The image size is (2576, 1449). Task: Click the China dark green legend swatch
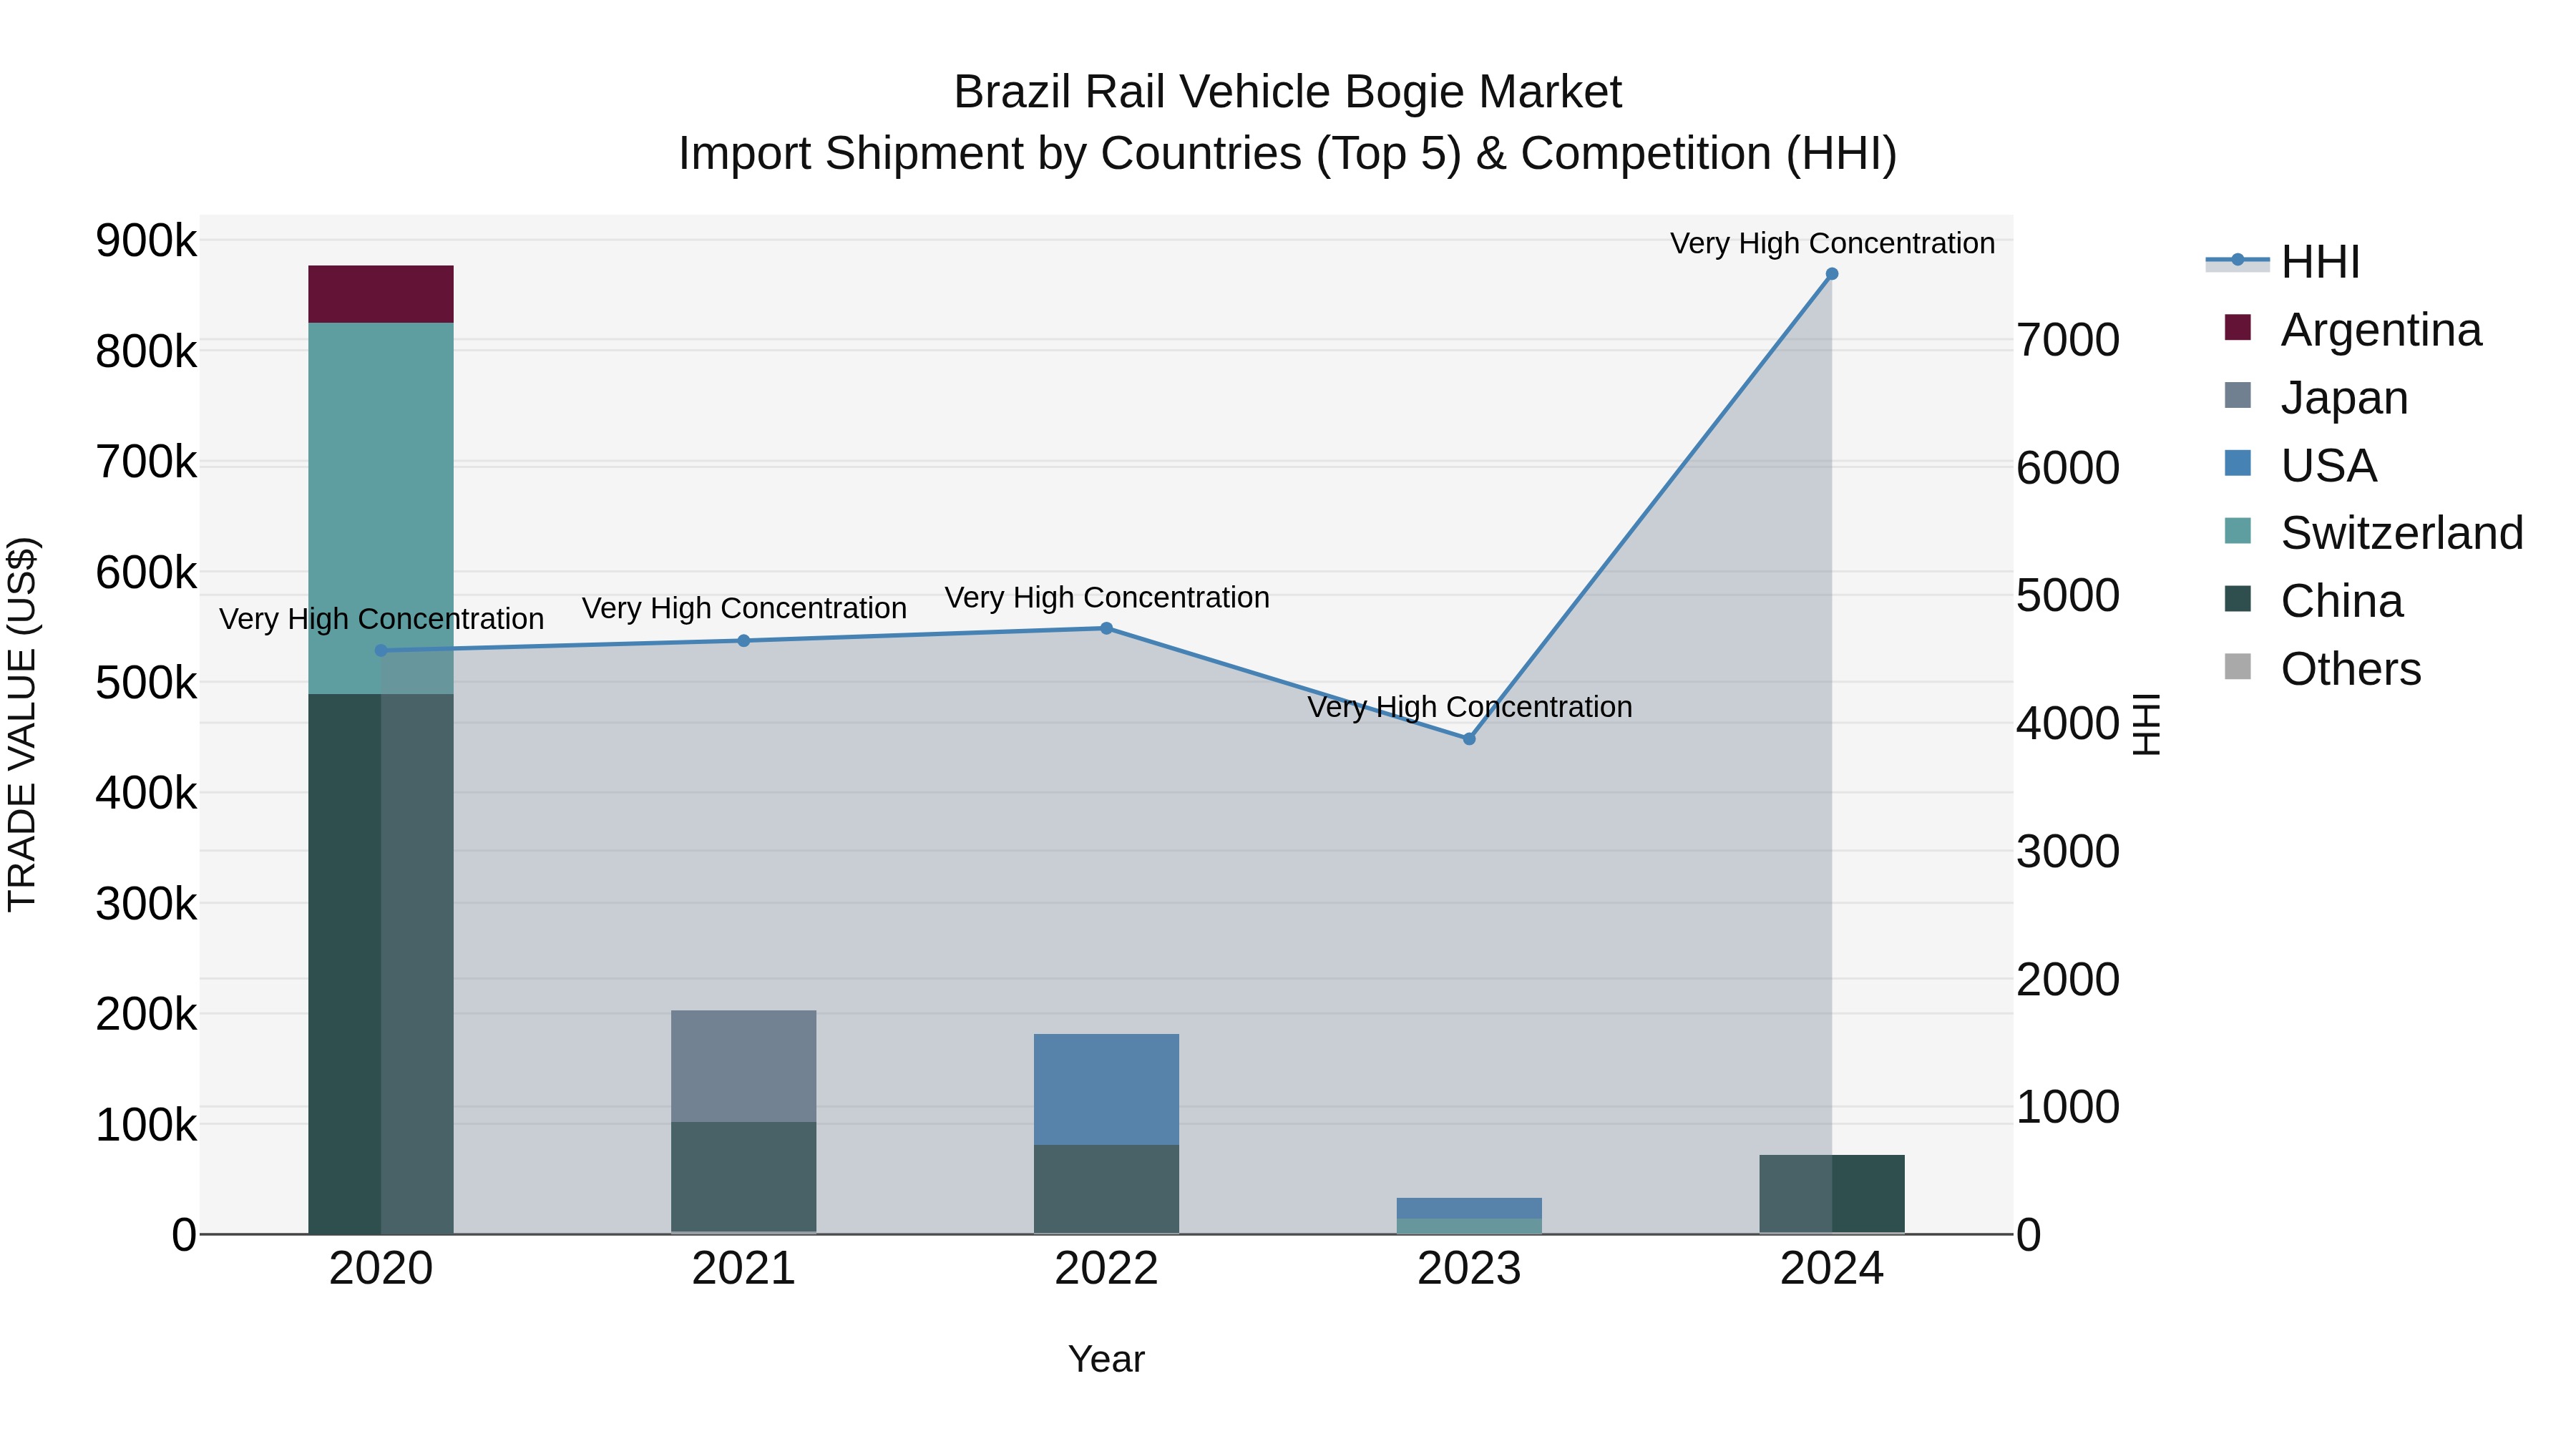coord(2238,599)
